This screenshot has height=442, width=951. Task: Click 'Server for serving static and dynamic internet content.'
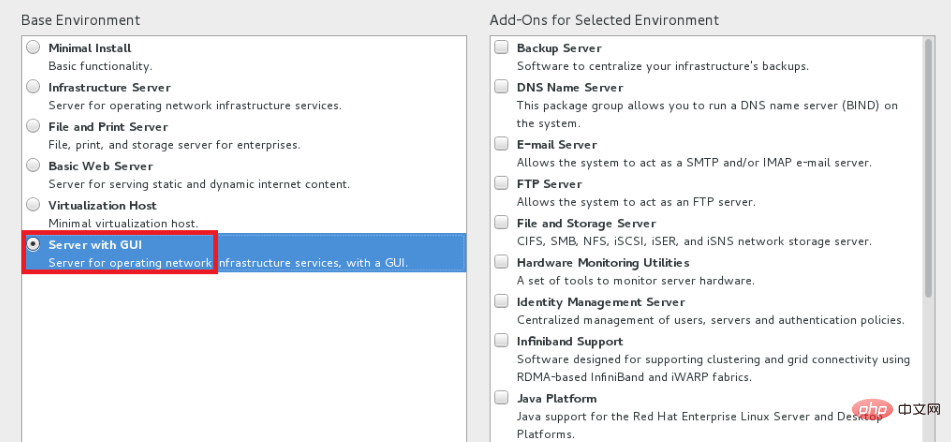(199, 184)
